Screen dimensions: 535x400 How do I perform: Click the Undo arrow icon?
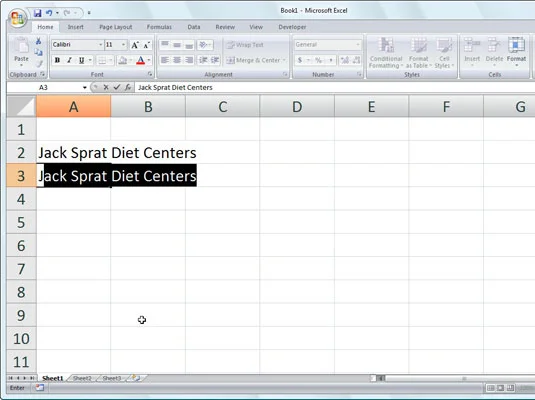(49, 13)
